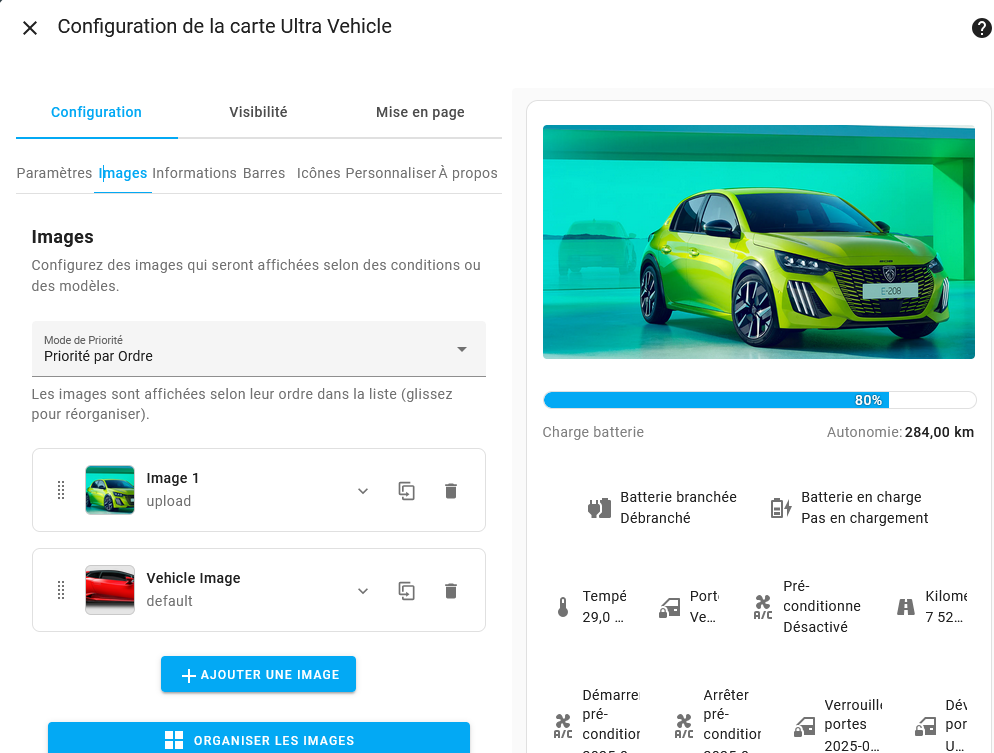Switch to the Mise en page tab

[420, 112]
